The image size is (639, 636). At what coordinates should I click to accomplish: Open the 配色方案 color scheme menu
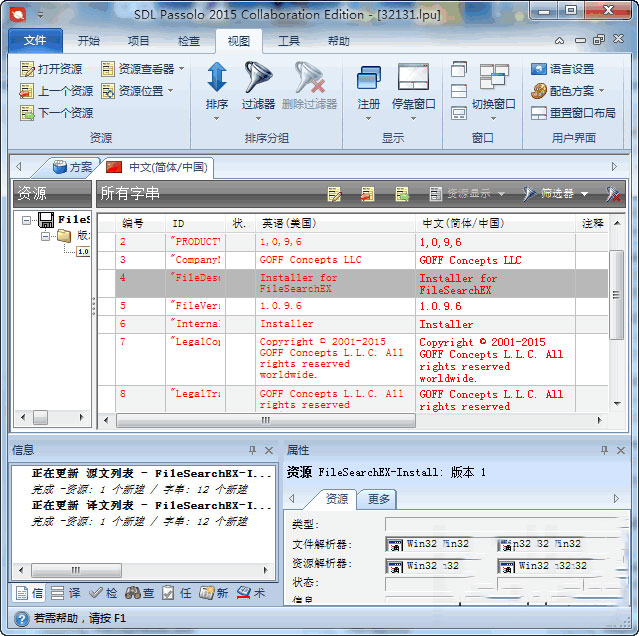point(567,91)
